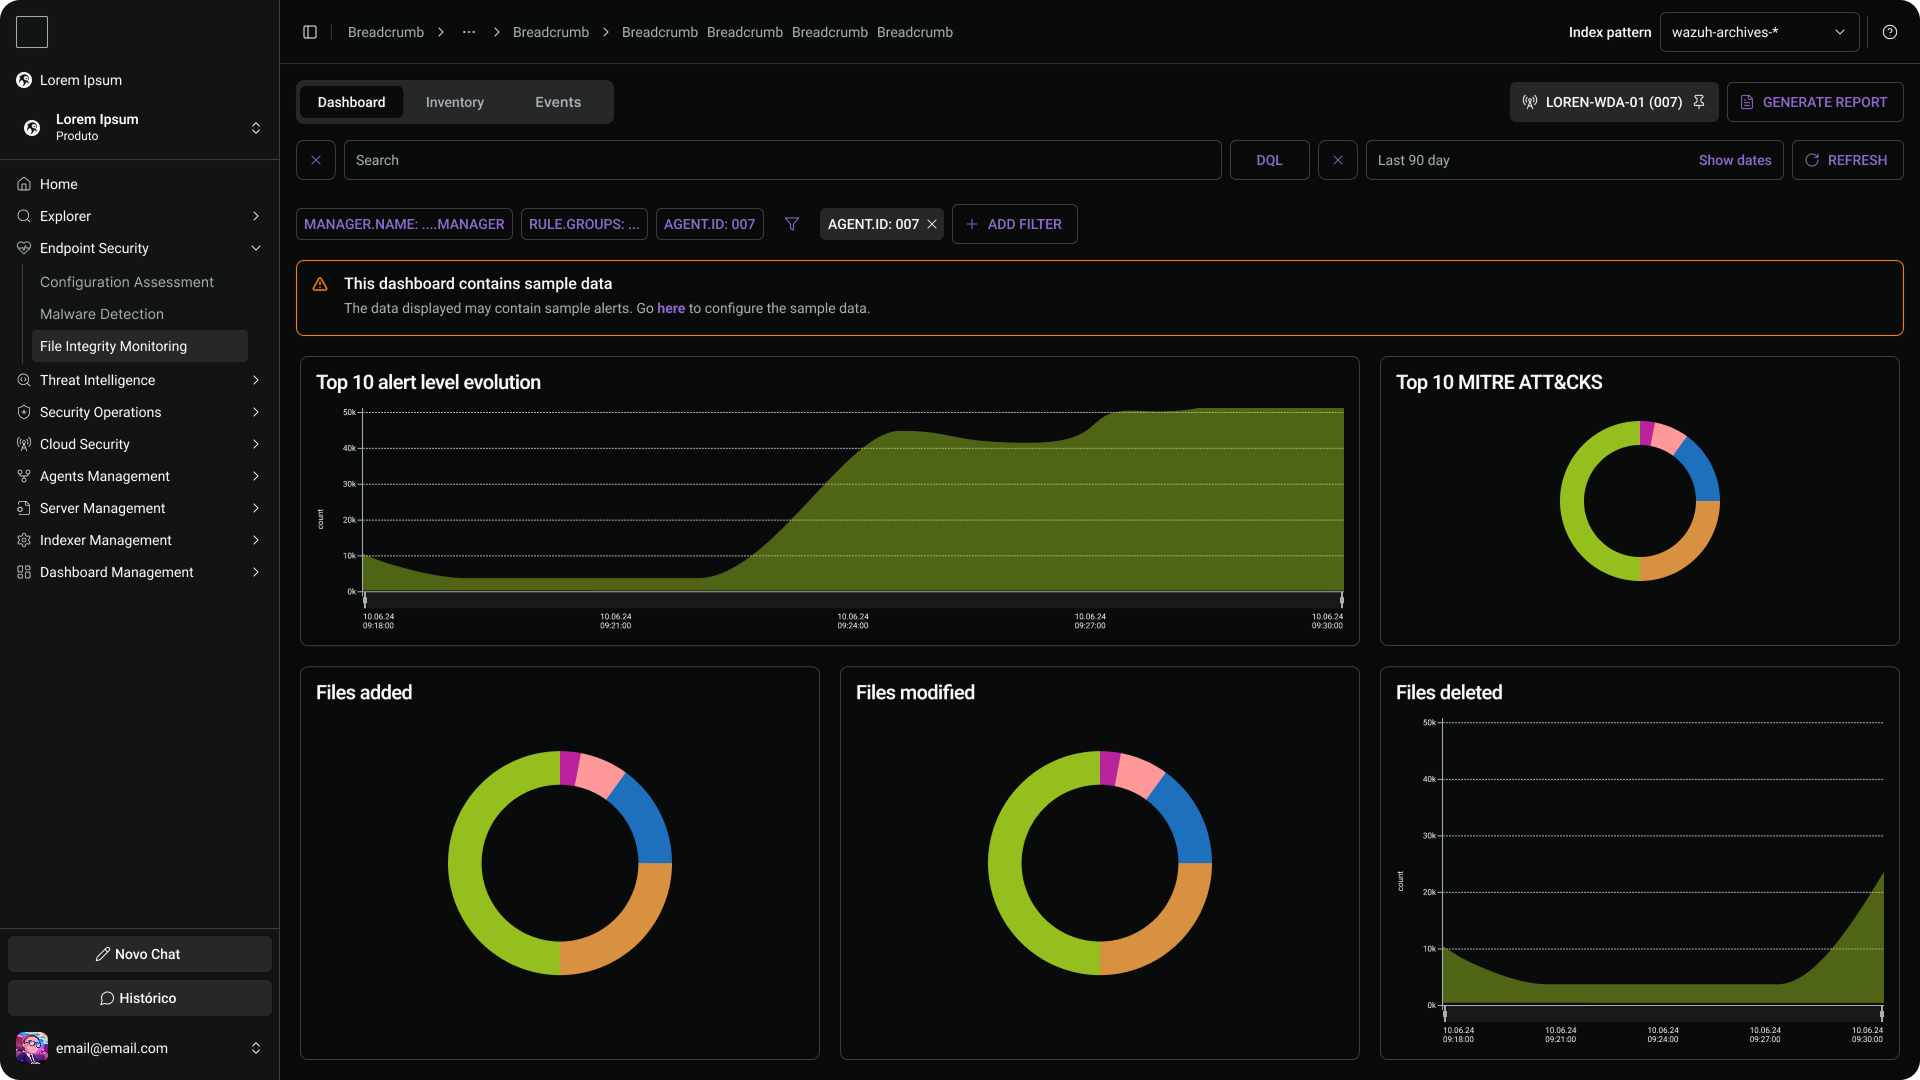Expand Indexer Management chevron
The height and width of the screenshot is (1080, 1920).
point(256,540)
